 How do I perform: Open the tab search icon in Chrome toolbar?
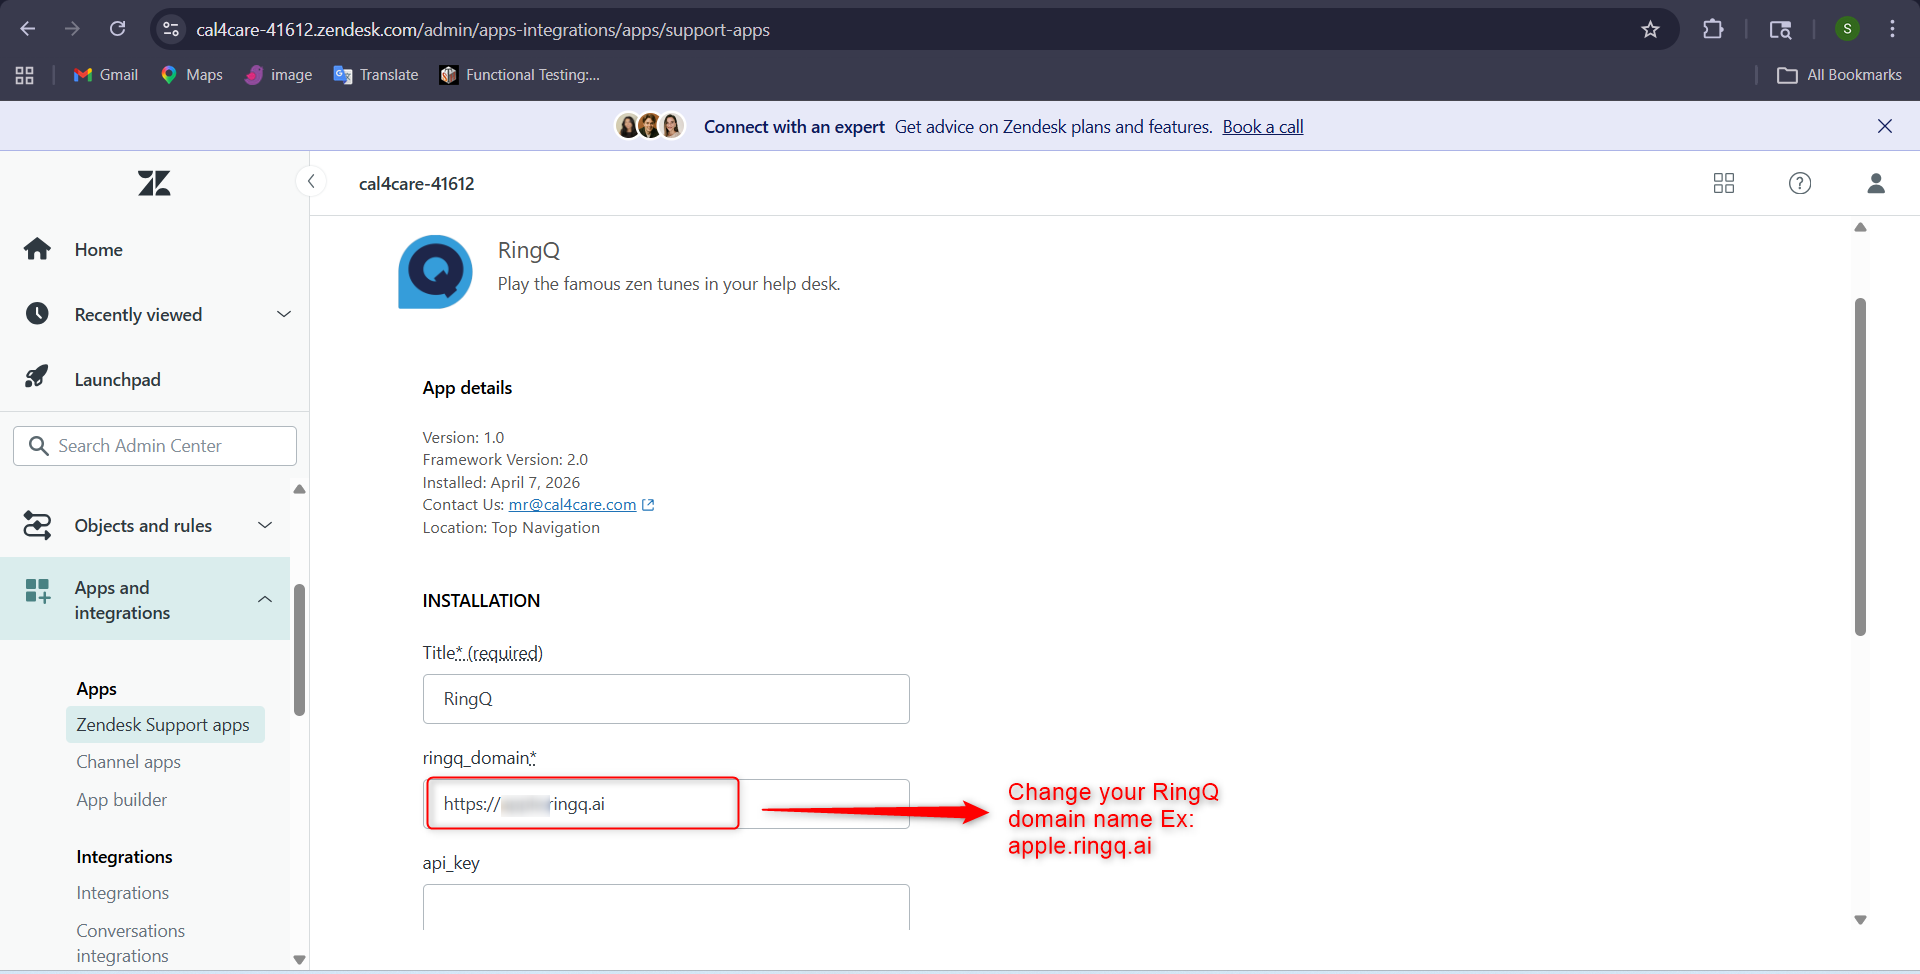tap(1780, 29)
